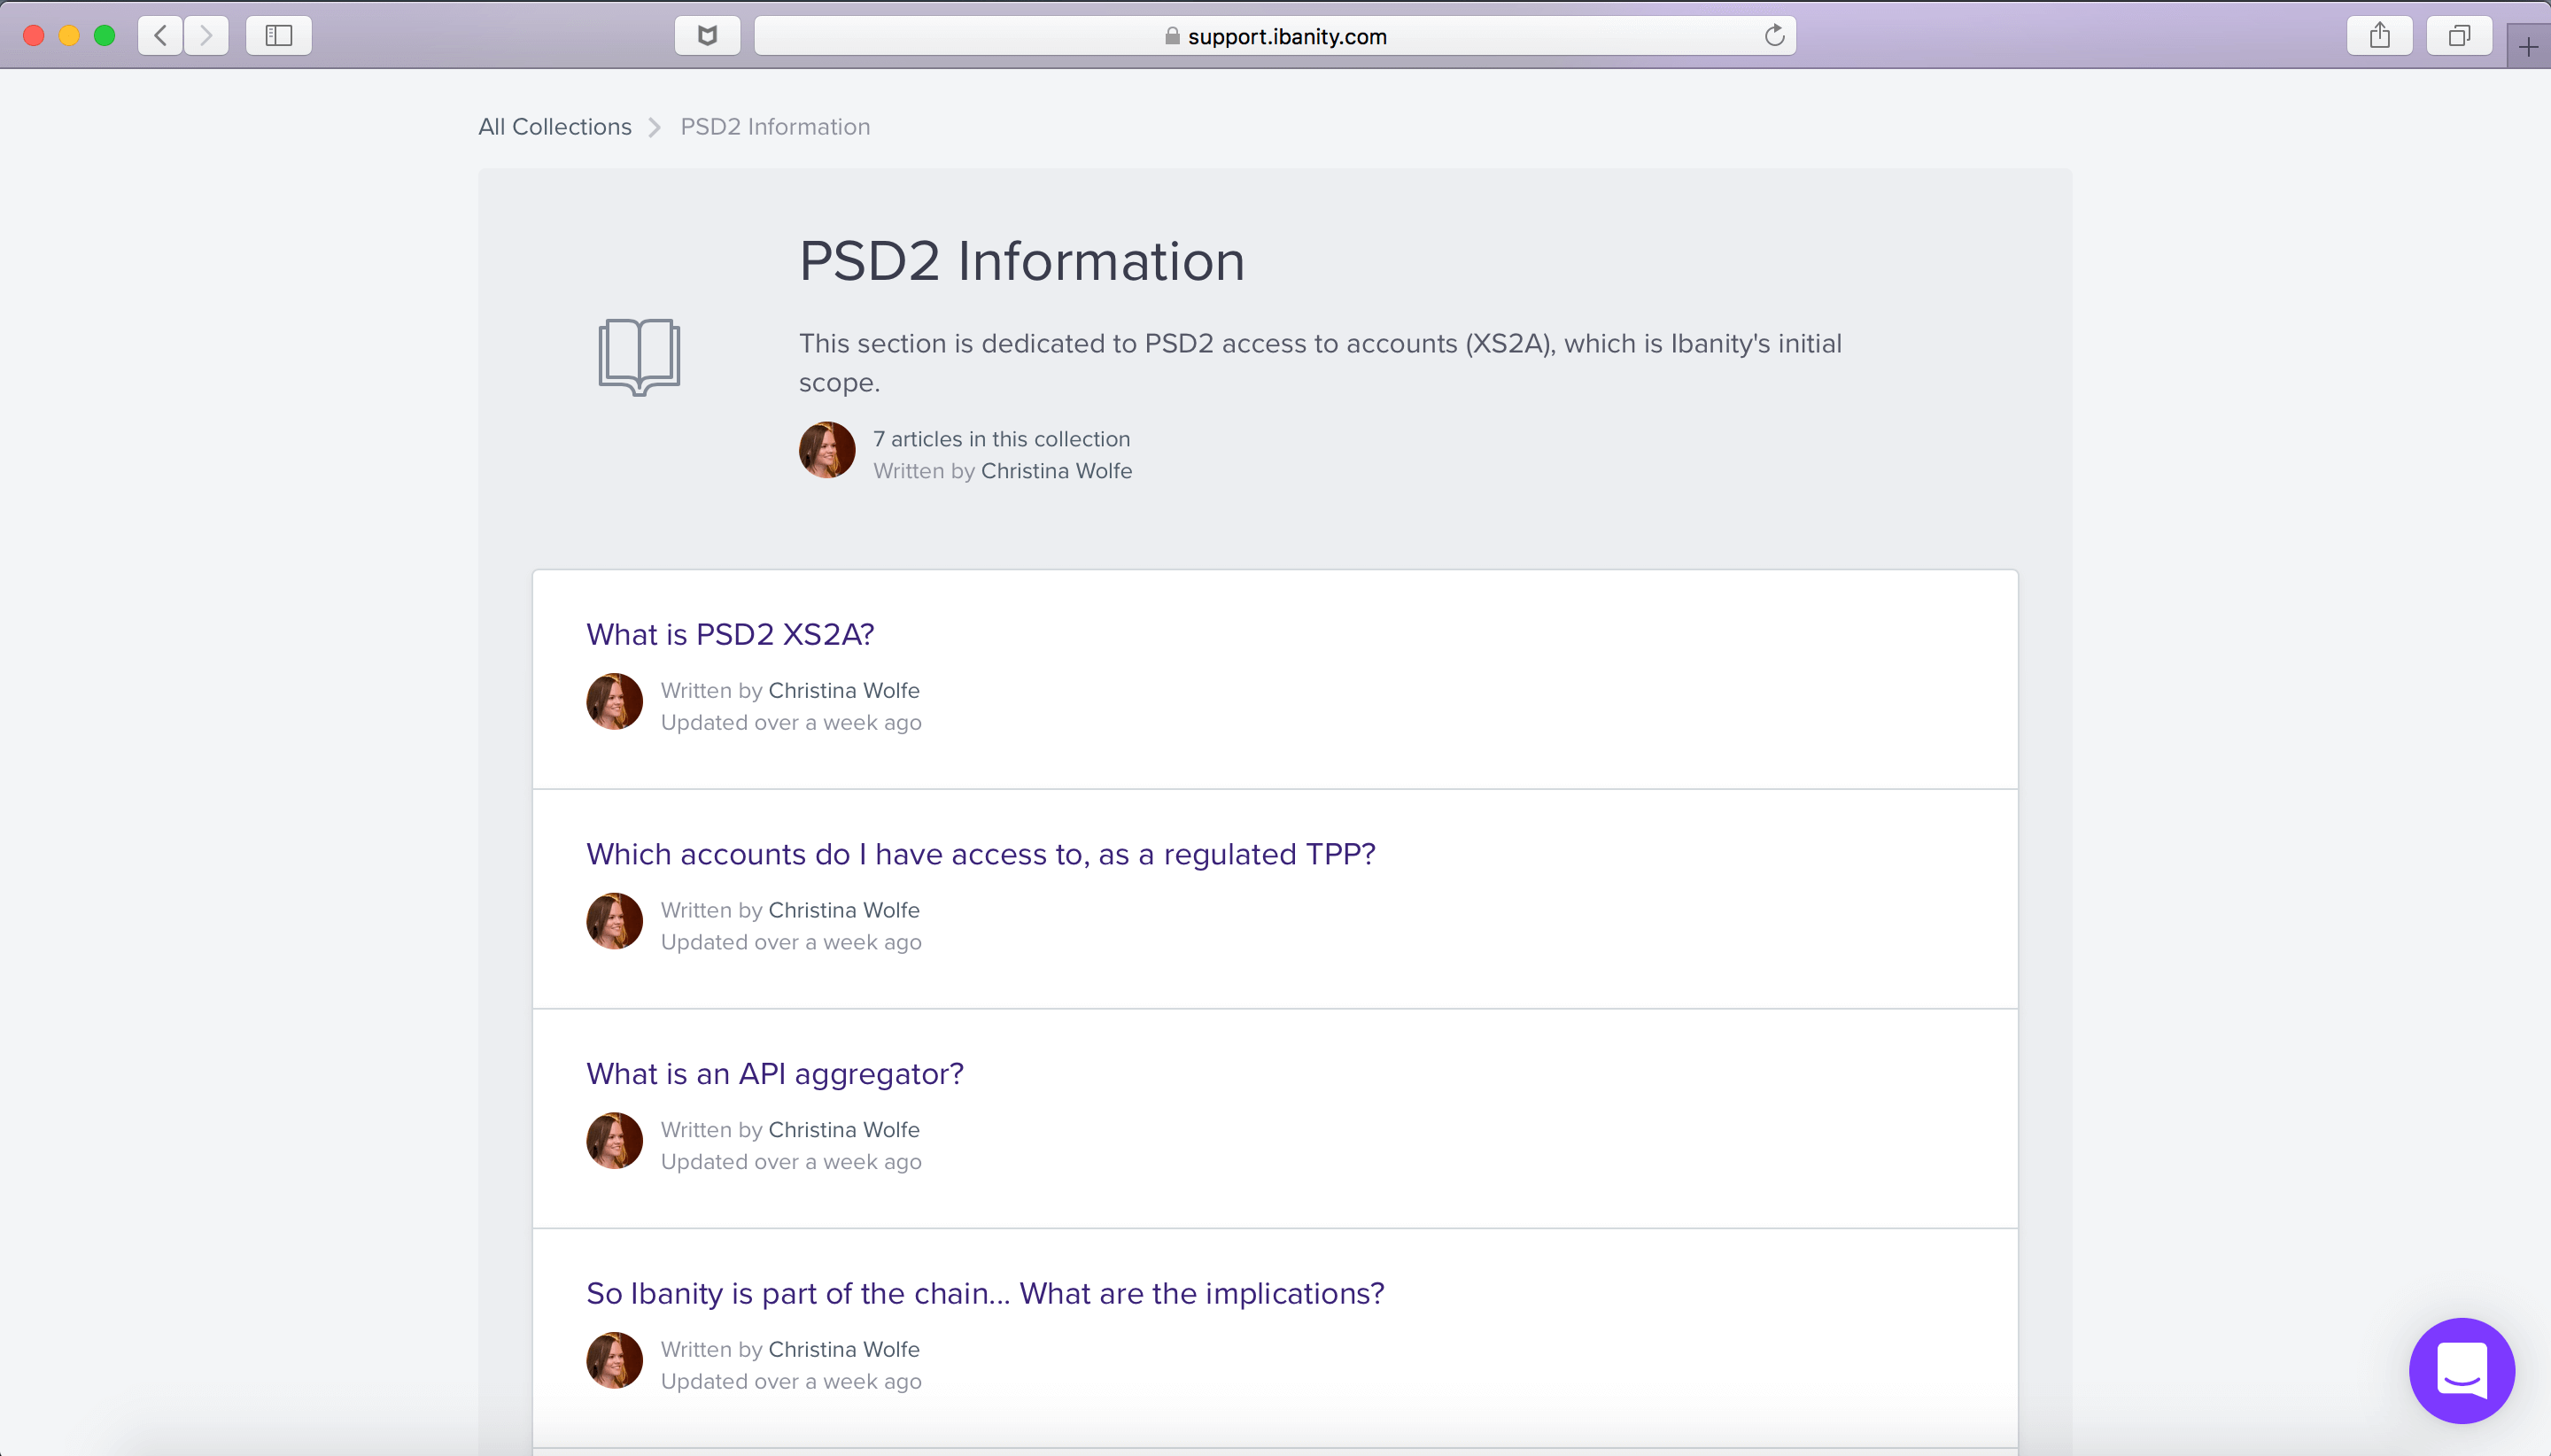Viewport: 2551px width, 1456px height.
Task: Show all tabs overview icon
Action: point(2458,36)
